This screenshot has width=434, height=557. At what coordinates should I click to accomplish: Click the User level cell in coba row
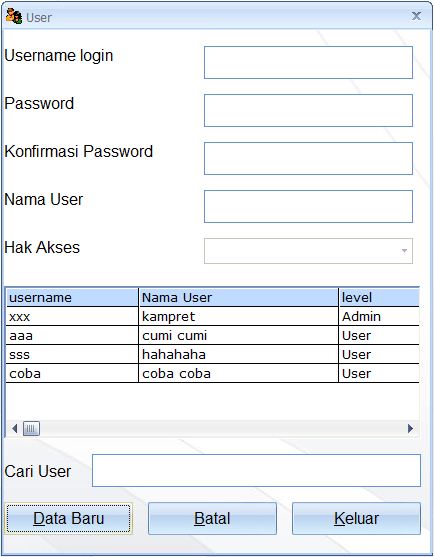pos(379,373)
